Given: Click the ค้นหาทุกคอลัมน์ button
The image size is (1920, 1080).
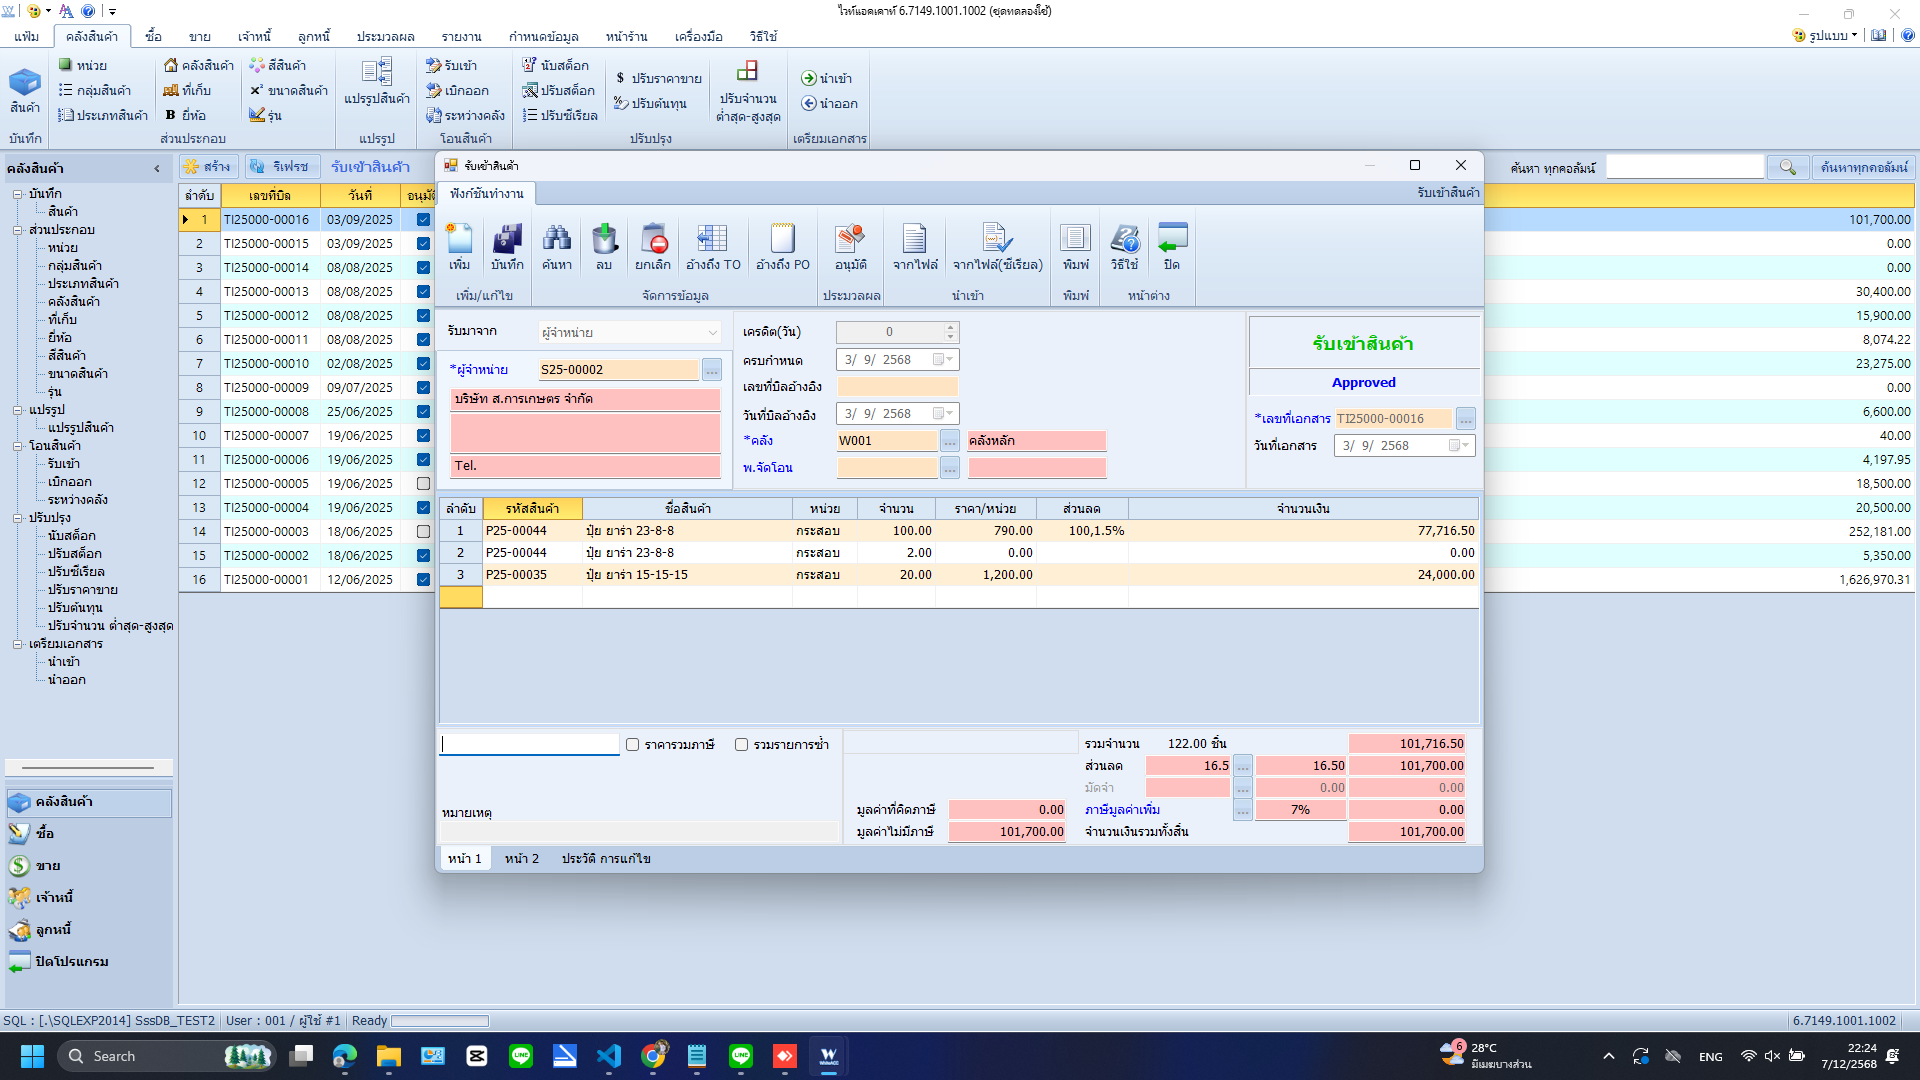Looking at the screenshot, I should pyautogui.click(x=1863, y=167).
